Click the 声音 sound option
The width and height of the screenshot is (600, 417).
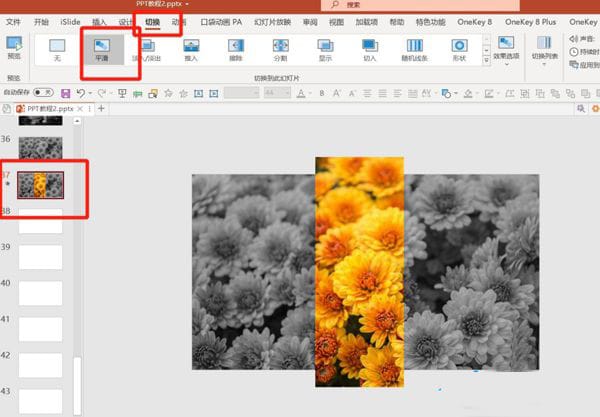pos(582,39)
